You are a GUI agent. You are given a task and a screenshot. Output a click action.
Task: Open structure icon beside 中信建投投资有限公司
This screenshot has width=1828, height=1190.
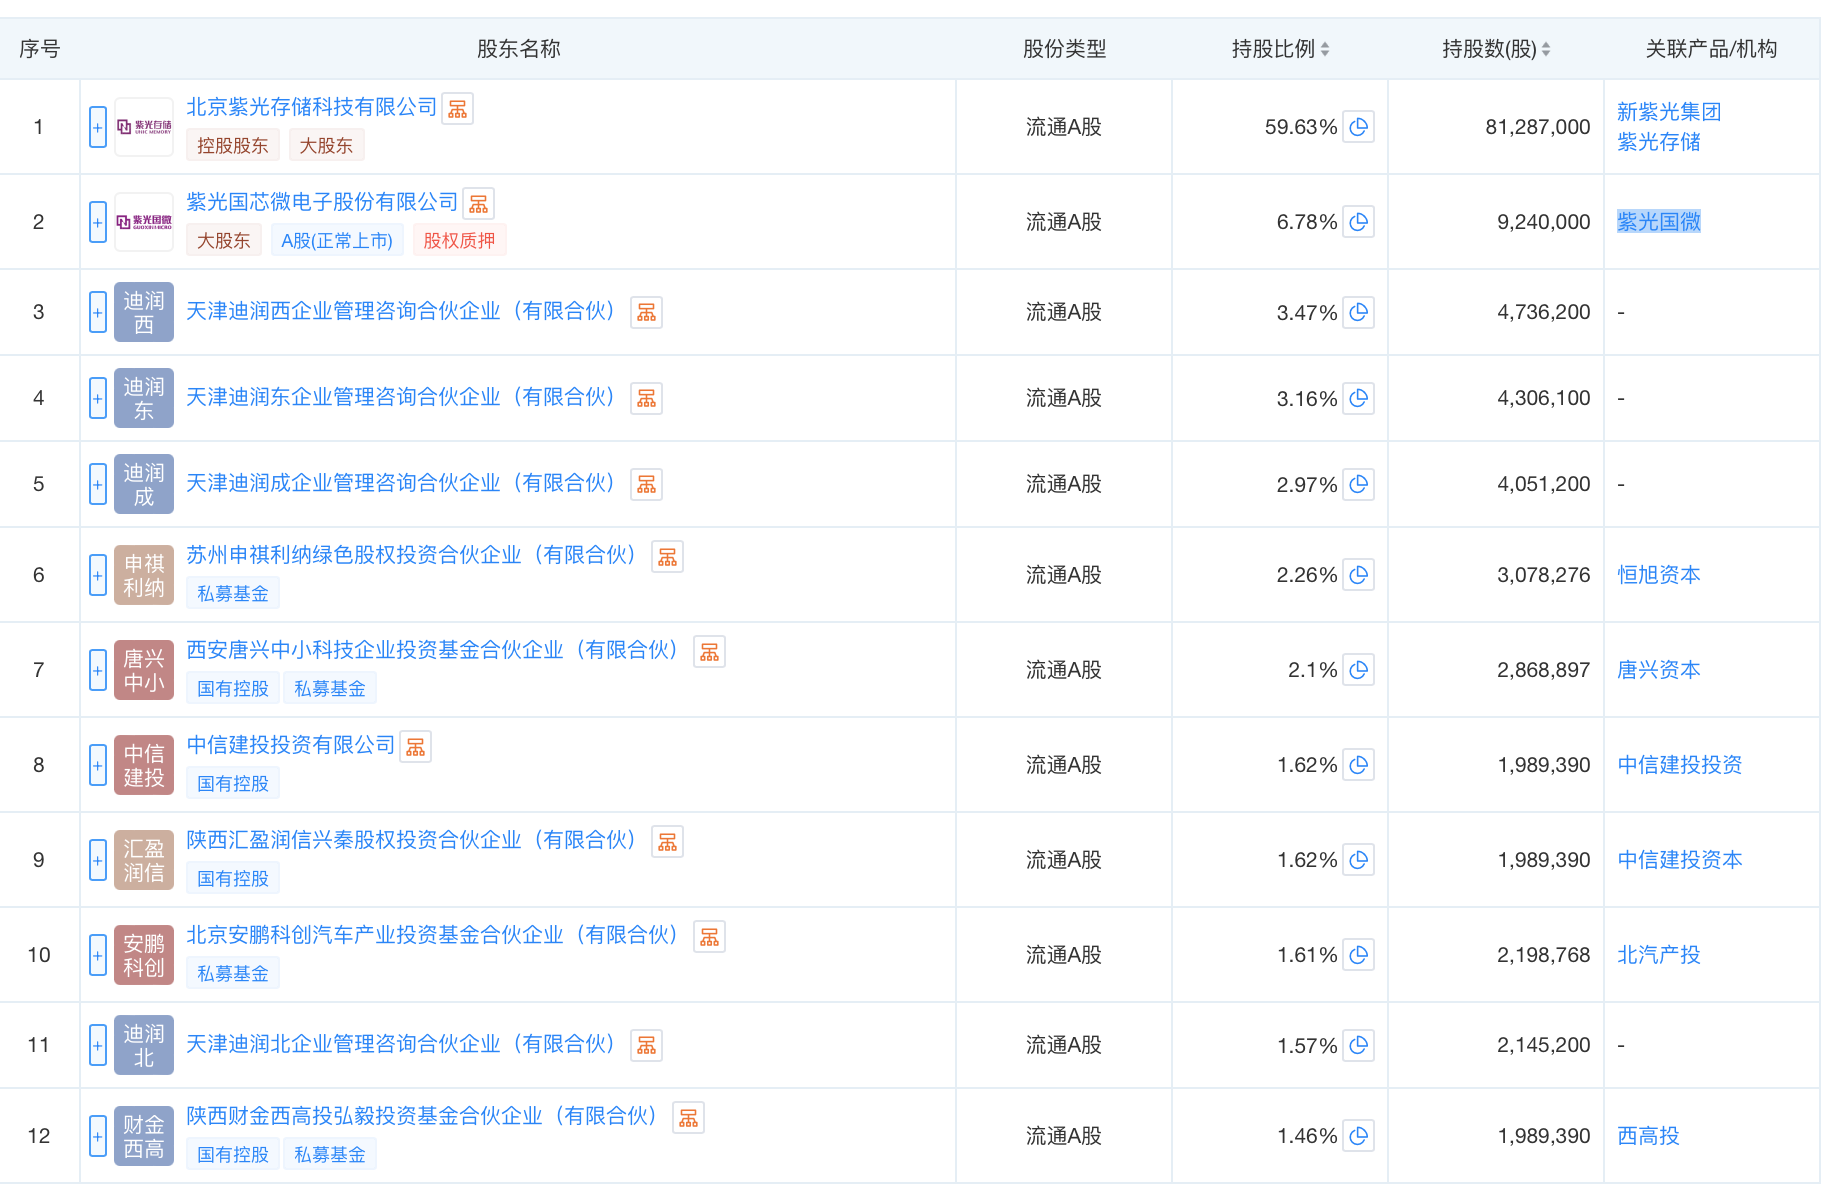(x=415, y=747)
